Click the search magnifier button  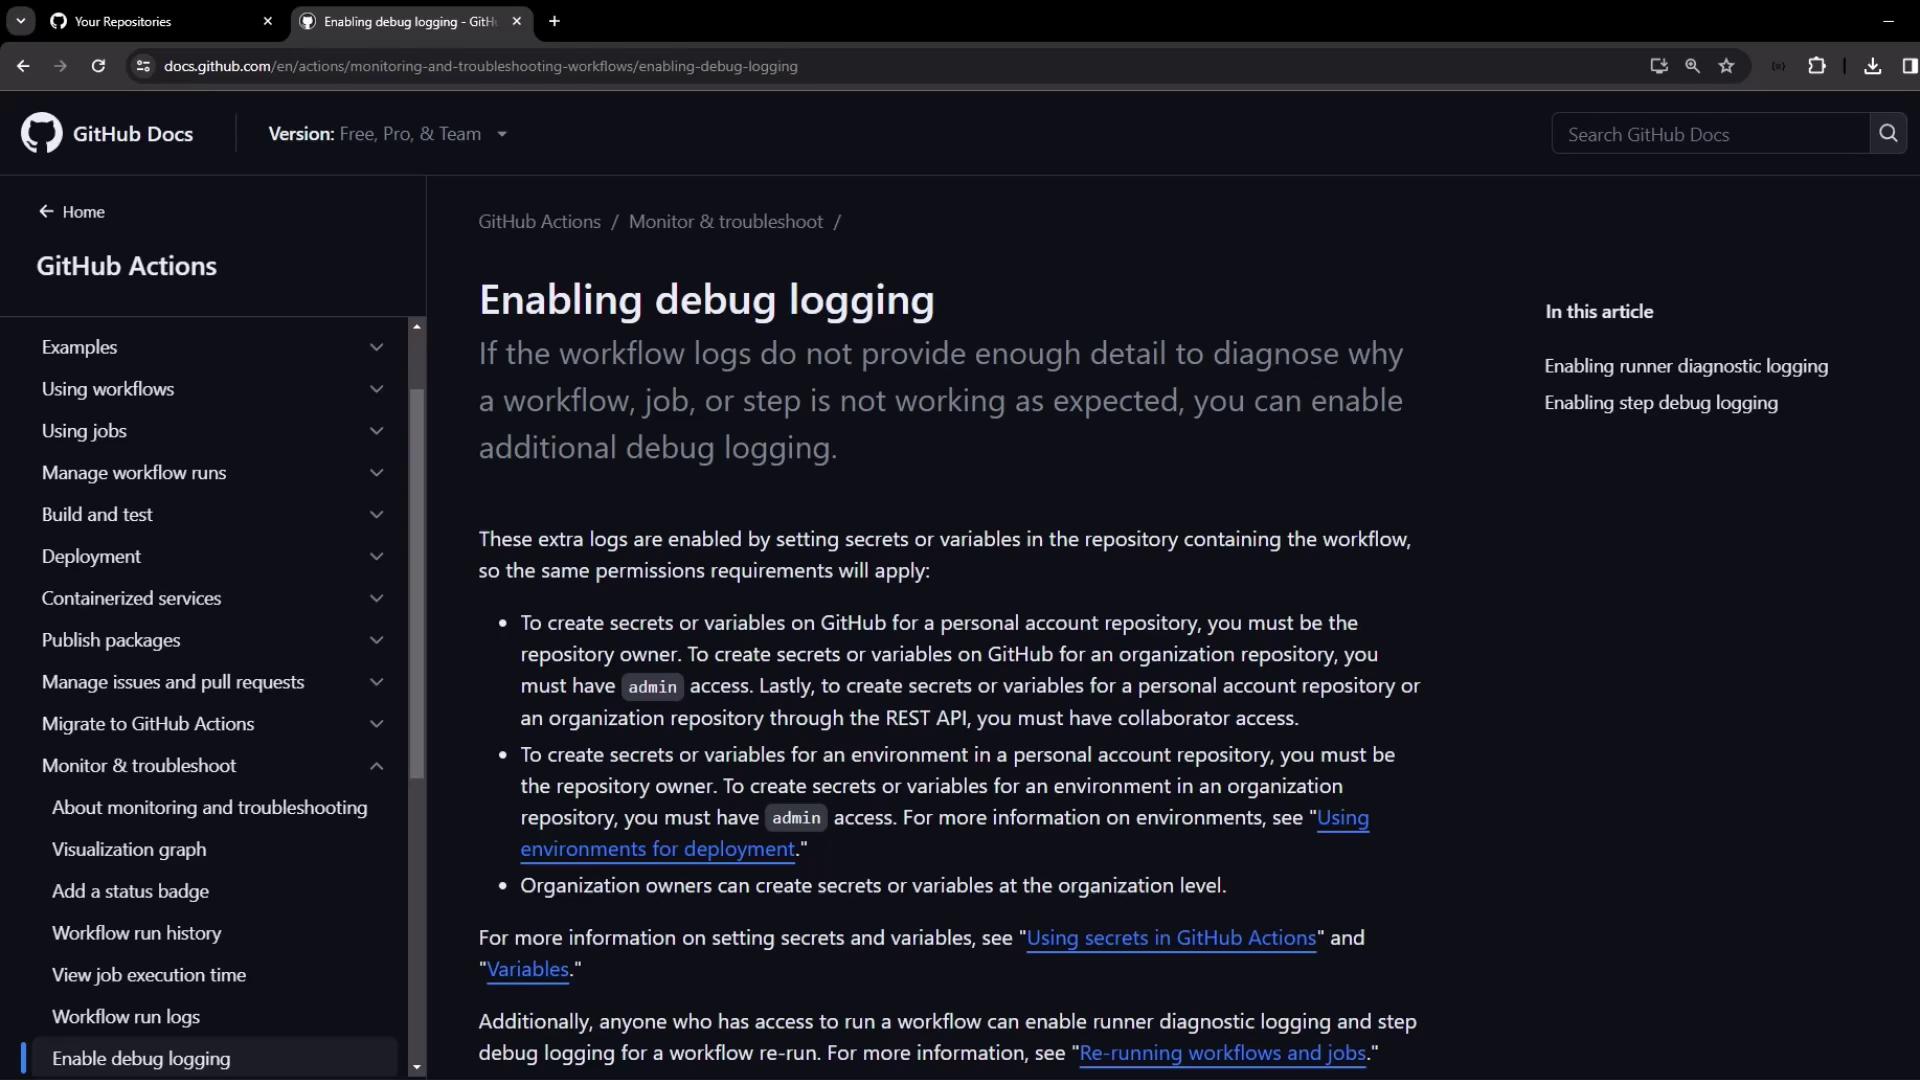point(1888,134)
